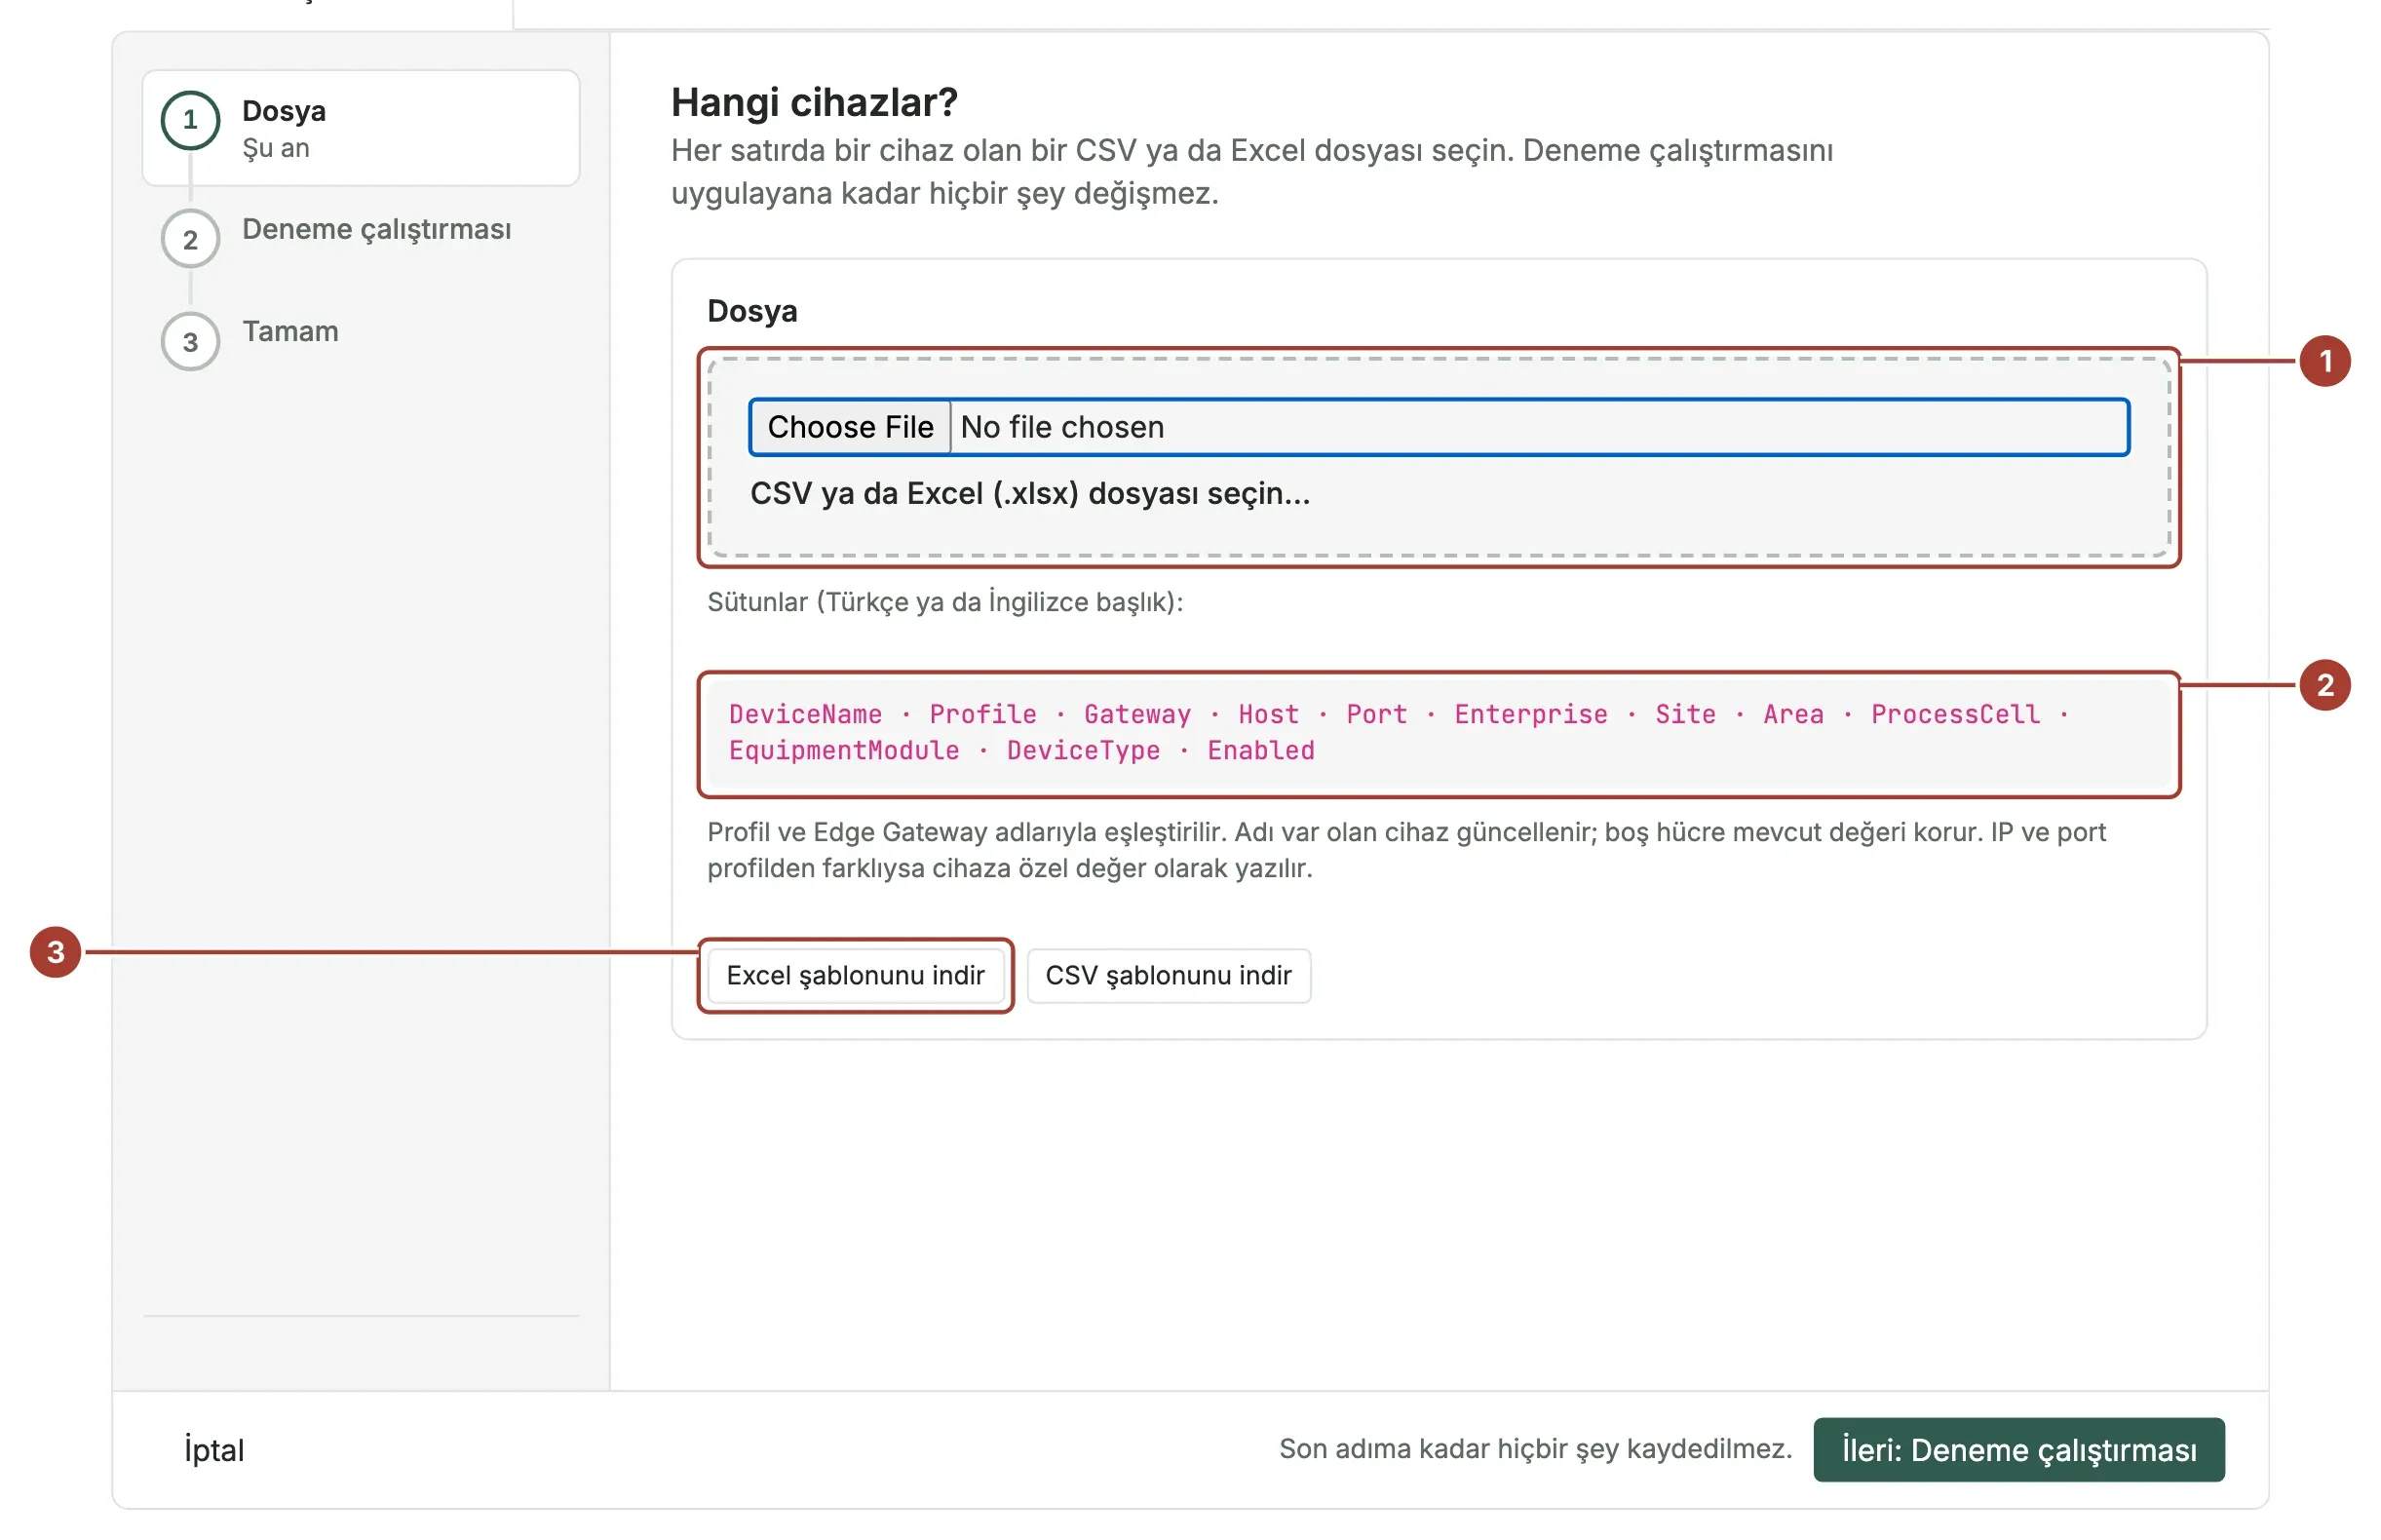The width and height of the screenshot is (2381, 1540).
Task: Click the 'DeviceName' column code label
Action: click(805, 714)
